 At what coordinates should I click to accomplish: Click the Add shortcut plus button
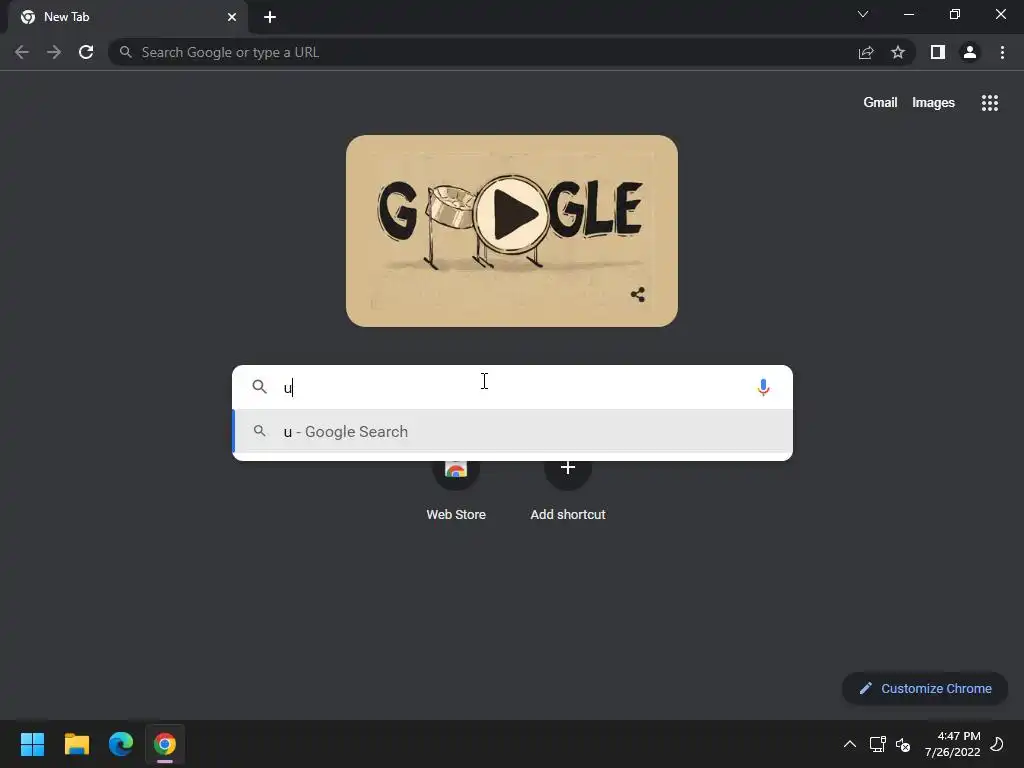pos(568,468)
